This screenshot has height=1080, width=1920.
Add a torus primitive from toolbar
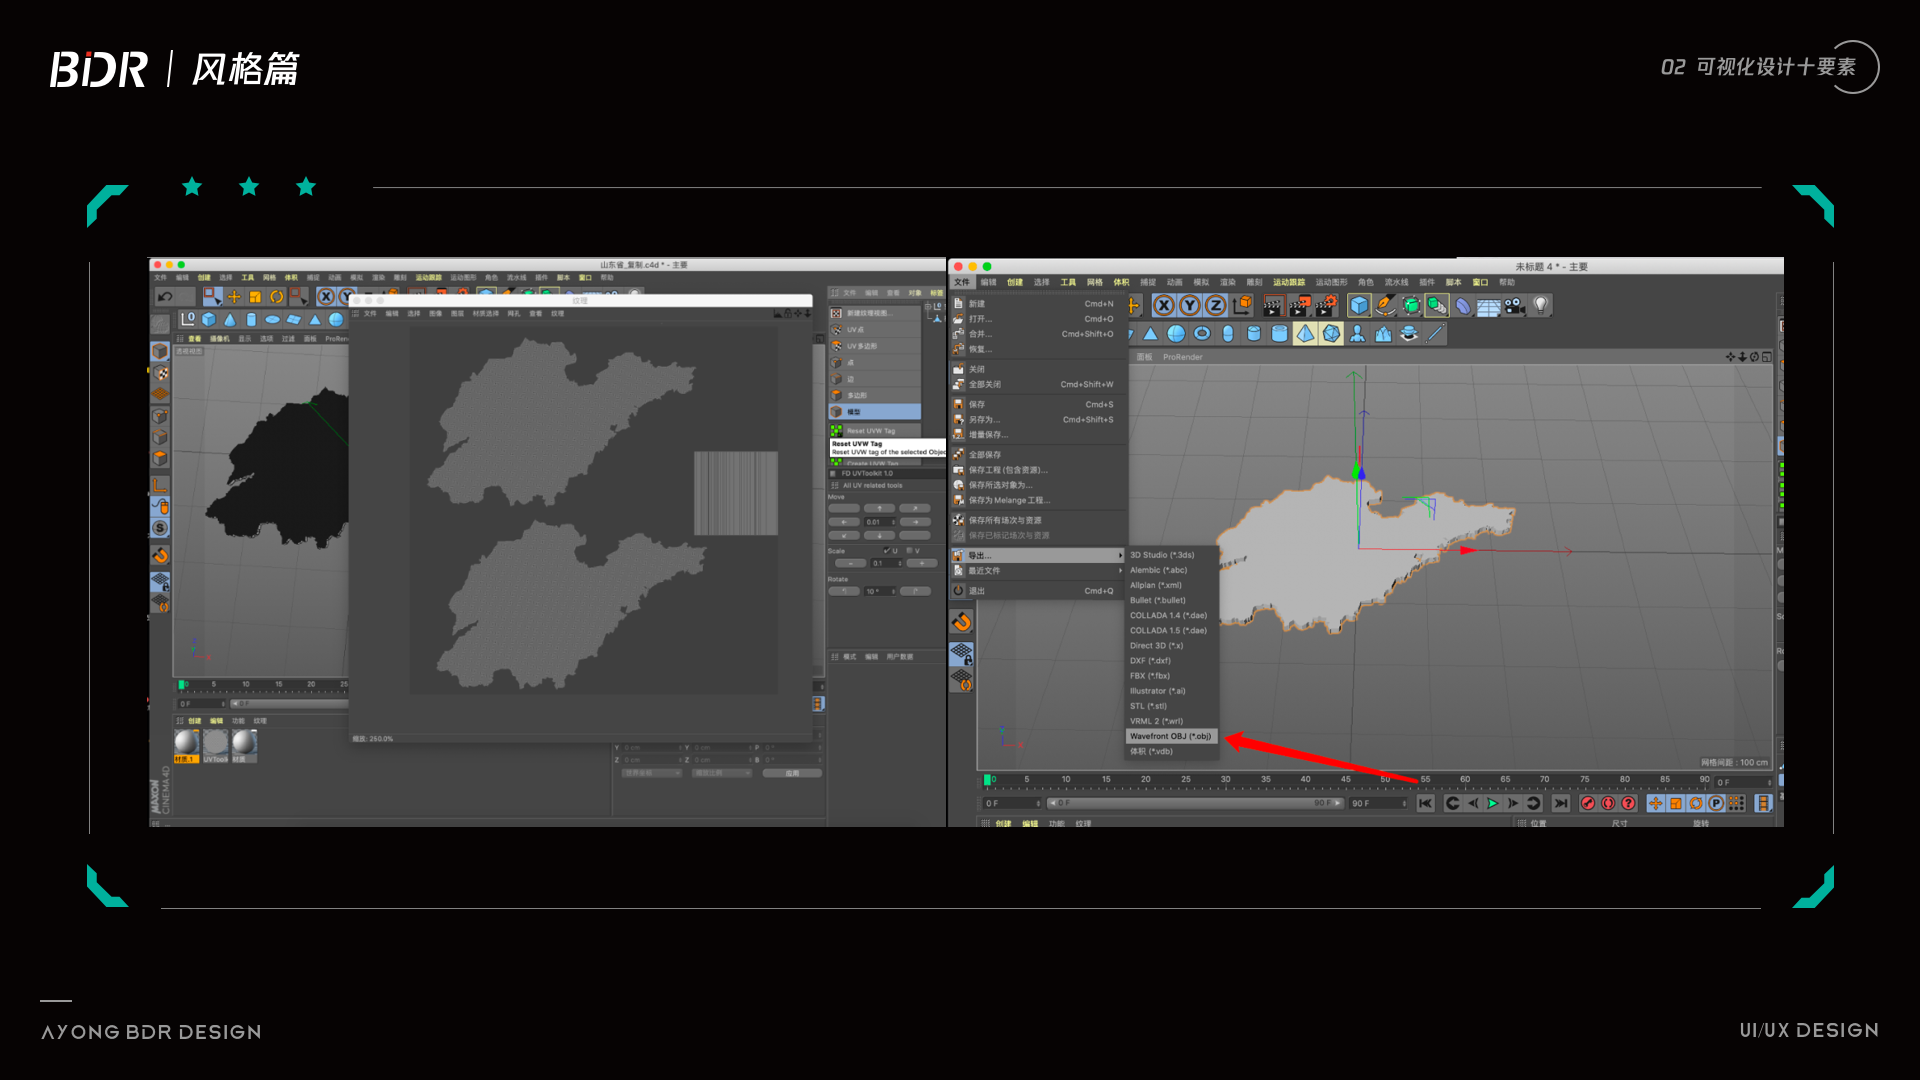pos(1202,334)
